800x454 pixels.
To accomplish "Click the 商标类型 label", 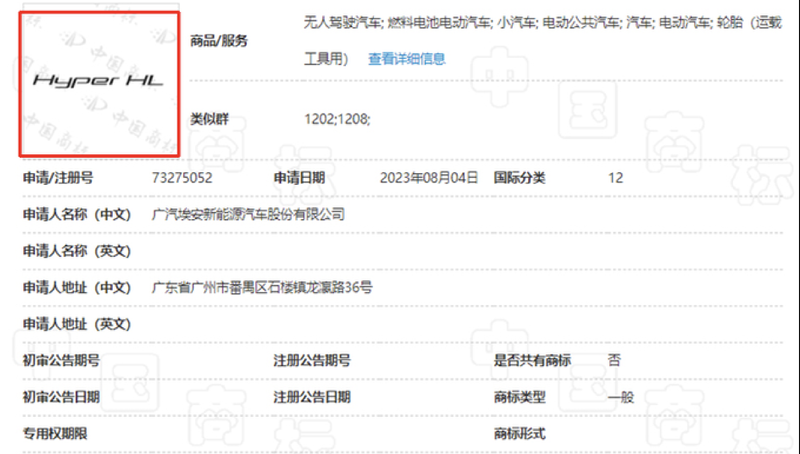I will (x=519, y=397).
